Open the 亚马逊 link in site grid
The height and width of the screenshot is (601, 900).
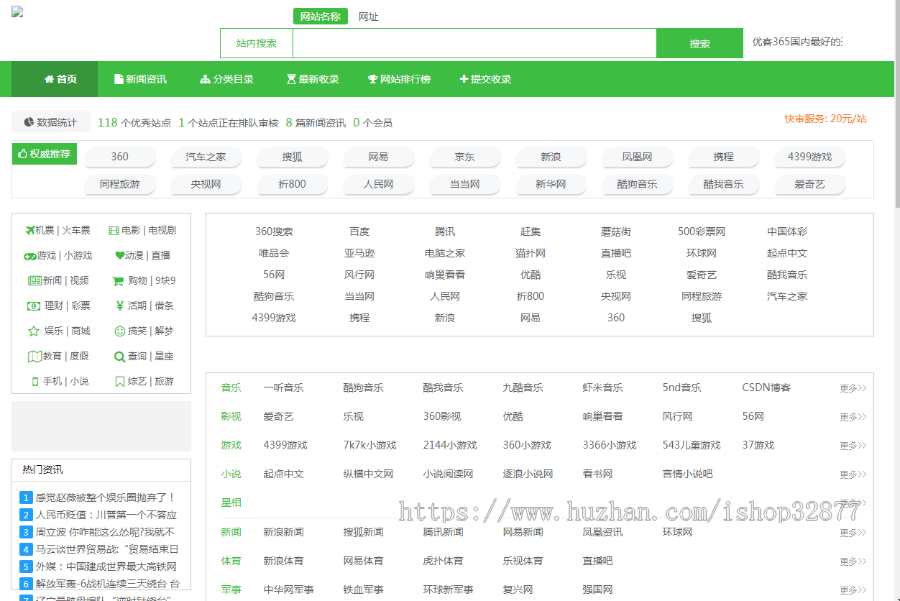click(359, 253)
